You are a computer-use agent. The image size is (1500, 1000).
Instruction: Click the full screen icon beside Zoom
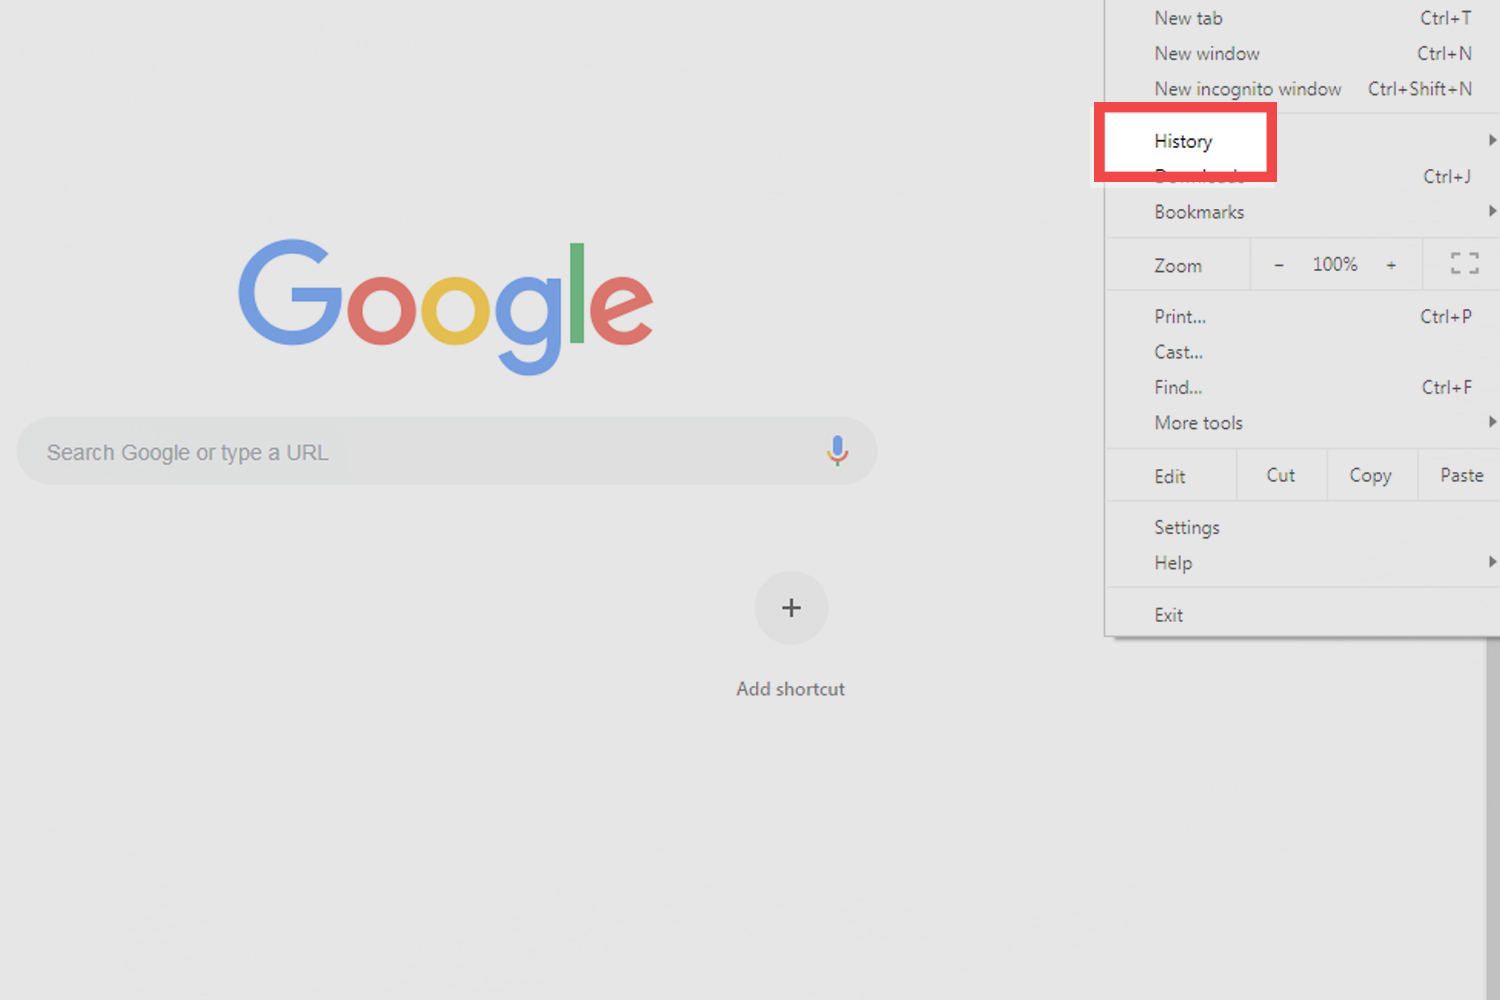[1463, 263]
